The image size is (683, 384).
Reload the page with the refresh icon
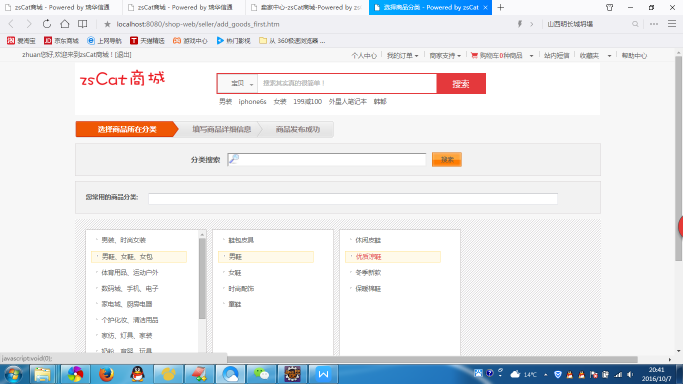[x=47, y=24]
